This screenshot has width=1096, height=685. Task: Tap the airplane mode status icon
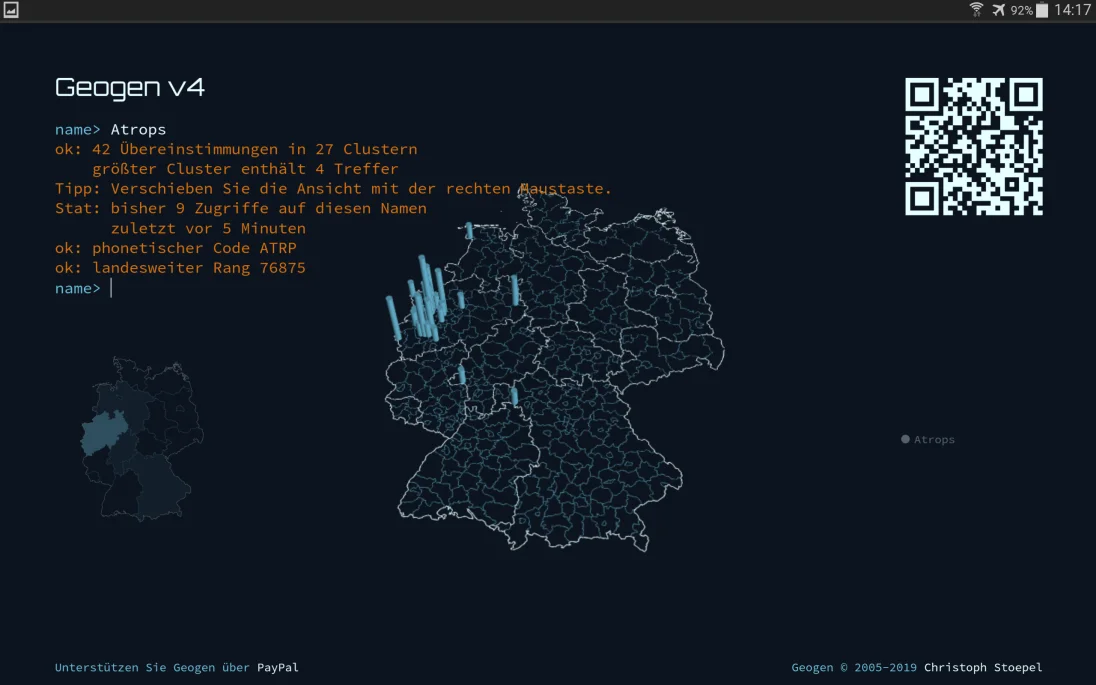998,10
